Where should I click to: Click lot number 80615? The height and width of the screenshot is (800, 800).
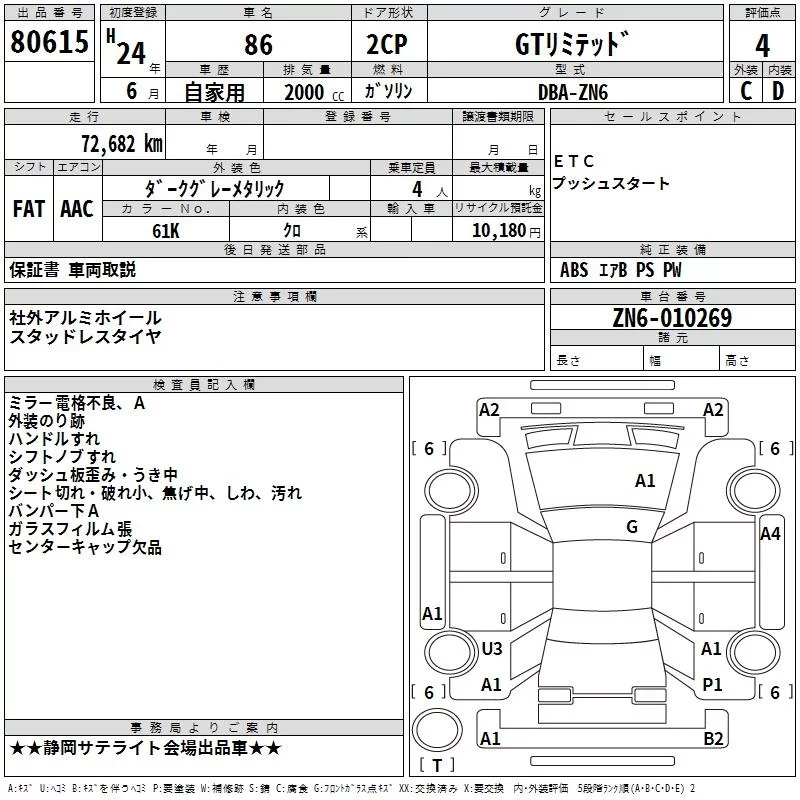49,41
